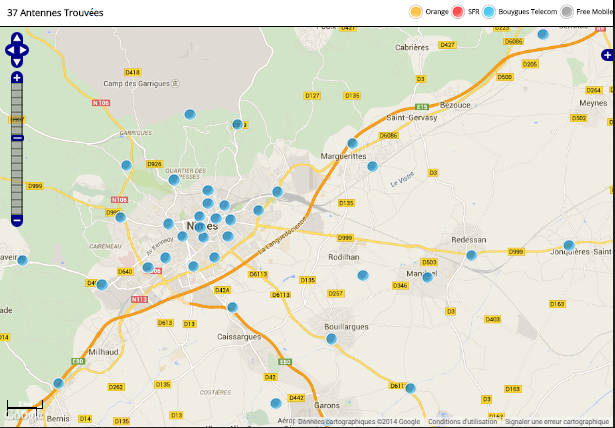The width and height of the screenshot is (615, 428).
Task: Open the Conditions d'utilisation link
Action: click(462, 421)
